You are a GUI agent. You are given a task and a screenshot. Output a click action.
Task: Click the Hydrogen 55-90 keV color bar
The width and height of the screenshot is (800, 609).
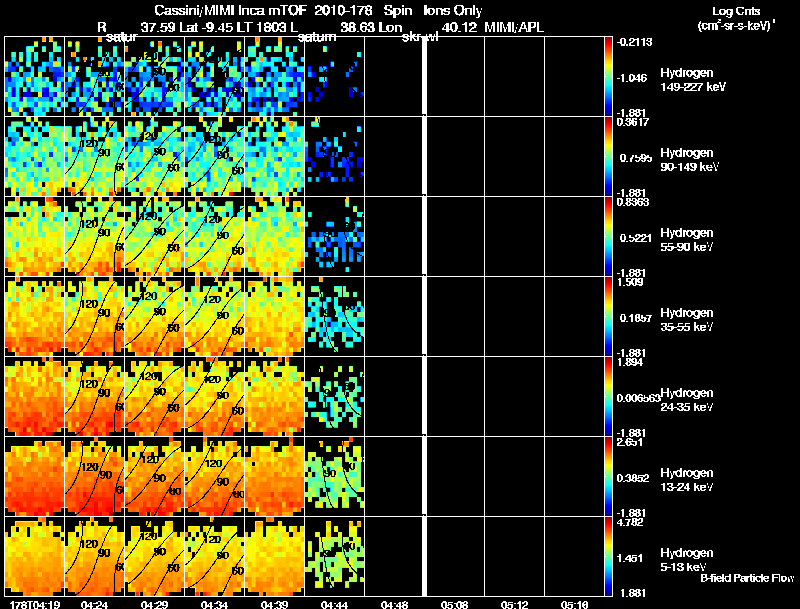610,237
